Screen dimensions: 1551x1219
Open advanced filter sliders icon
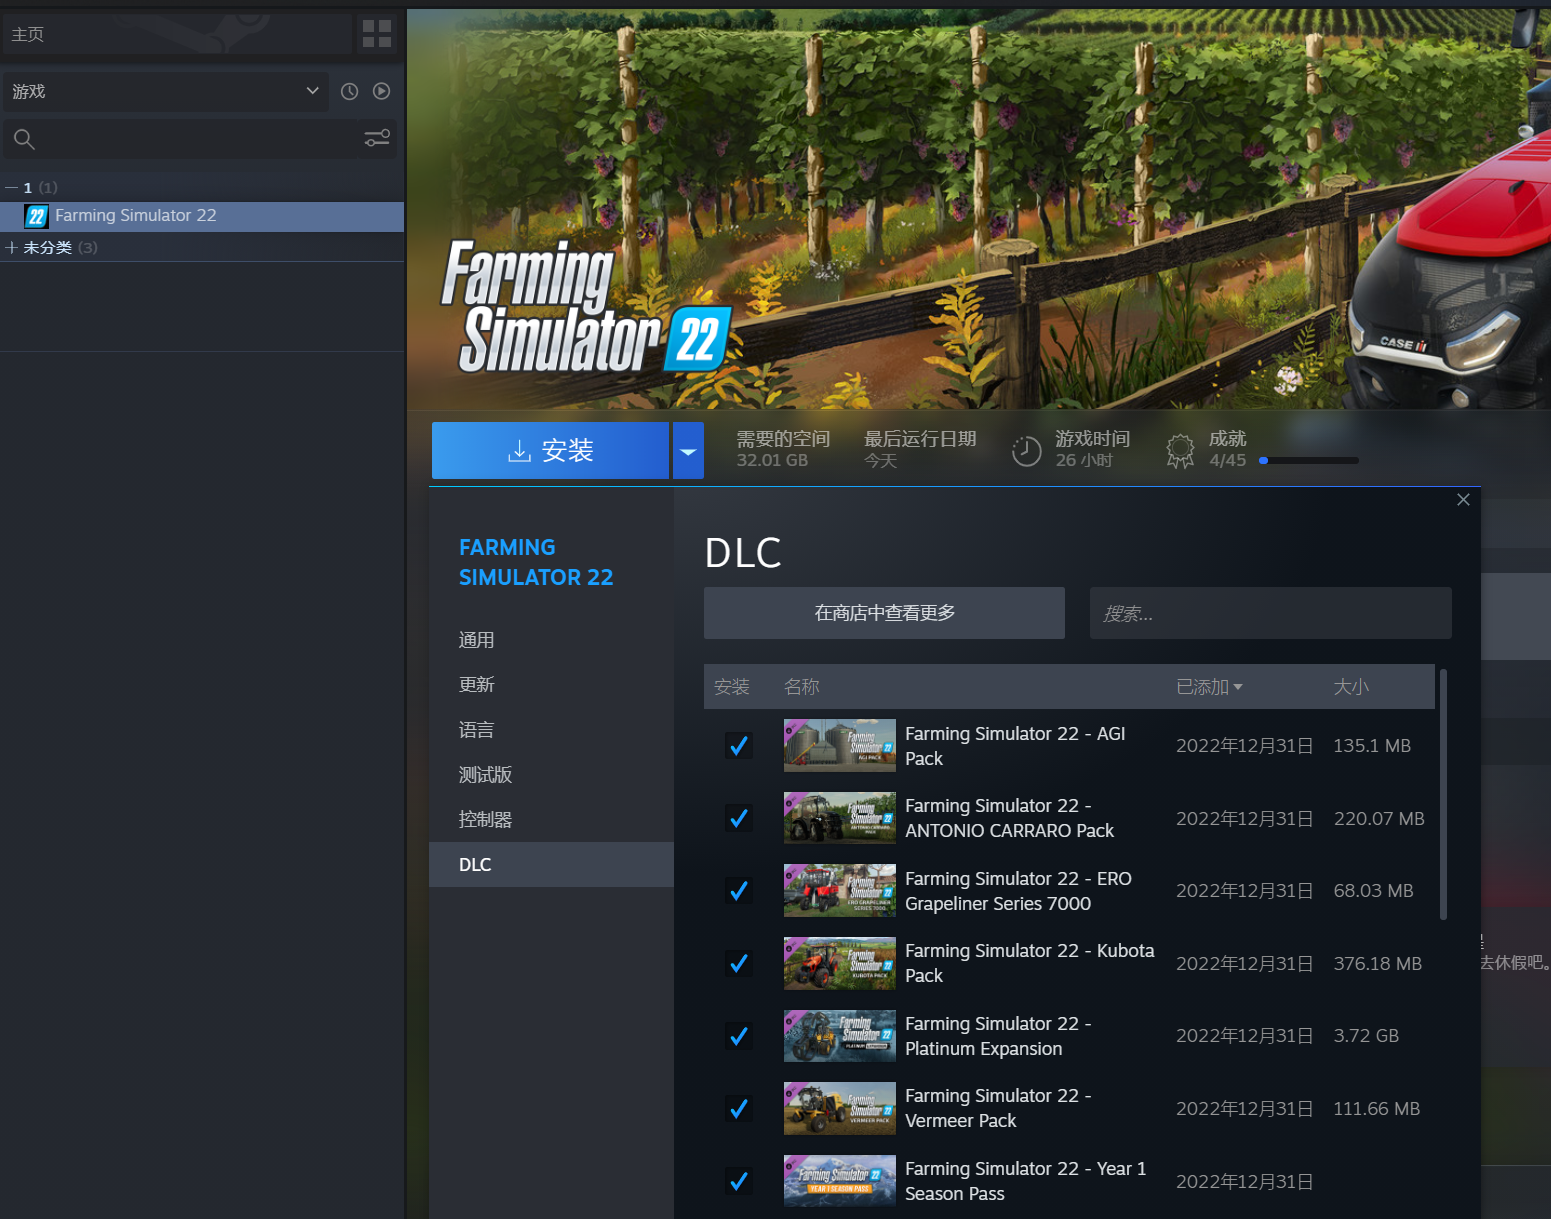pos(377,139)
